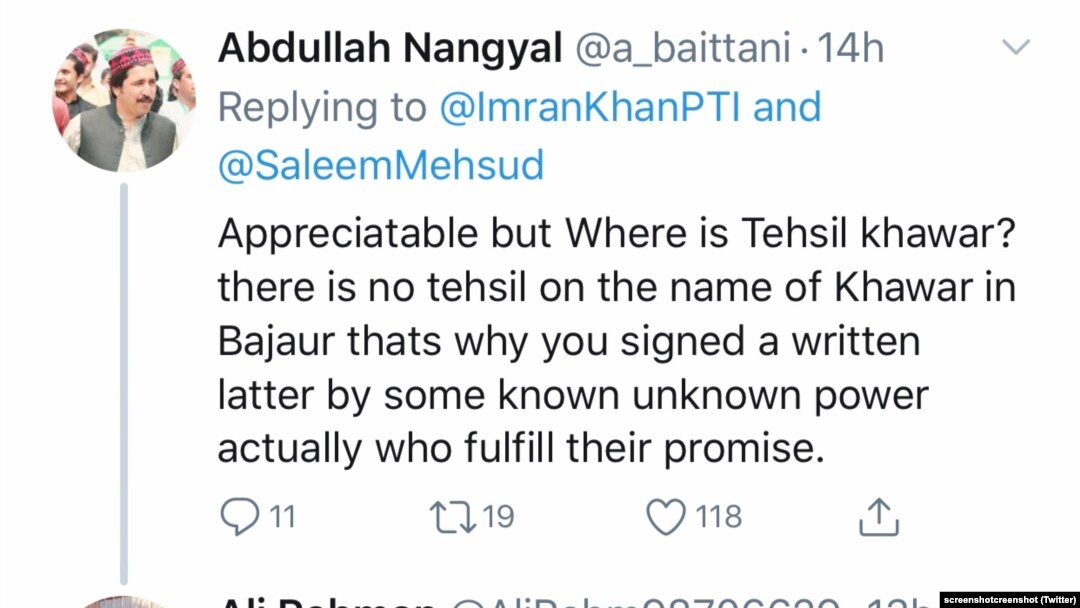This screenshot has height=608, width=1080.
Task: Open the @SaleemMehsud mention link
Action: click(x=381, y=165)
